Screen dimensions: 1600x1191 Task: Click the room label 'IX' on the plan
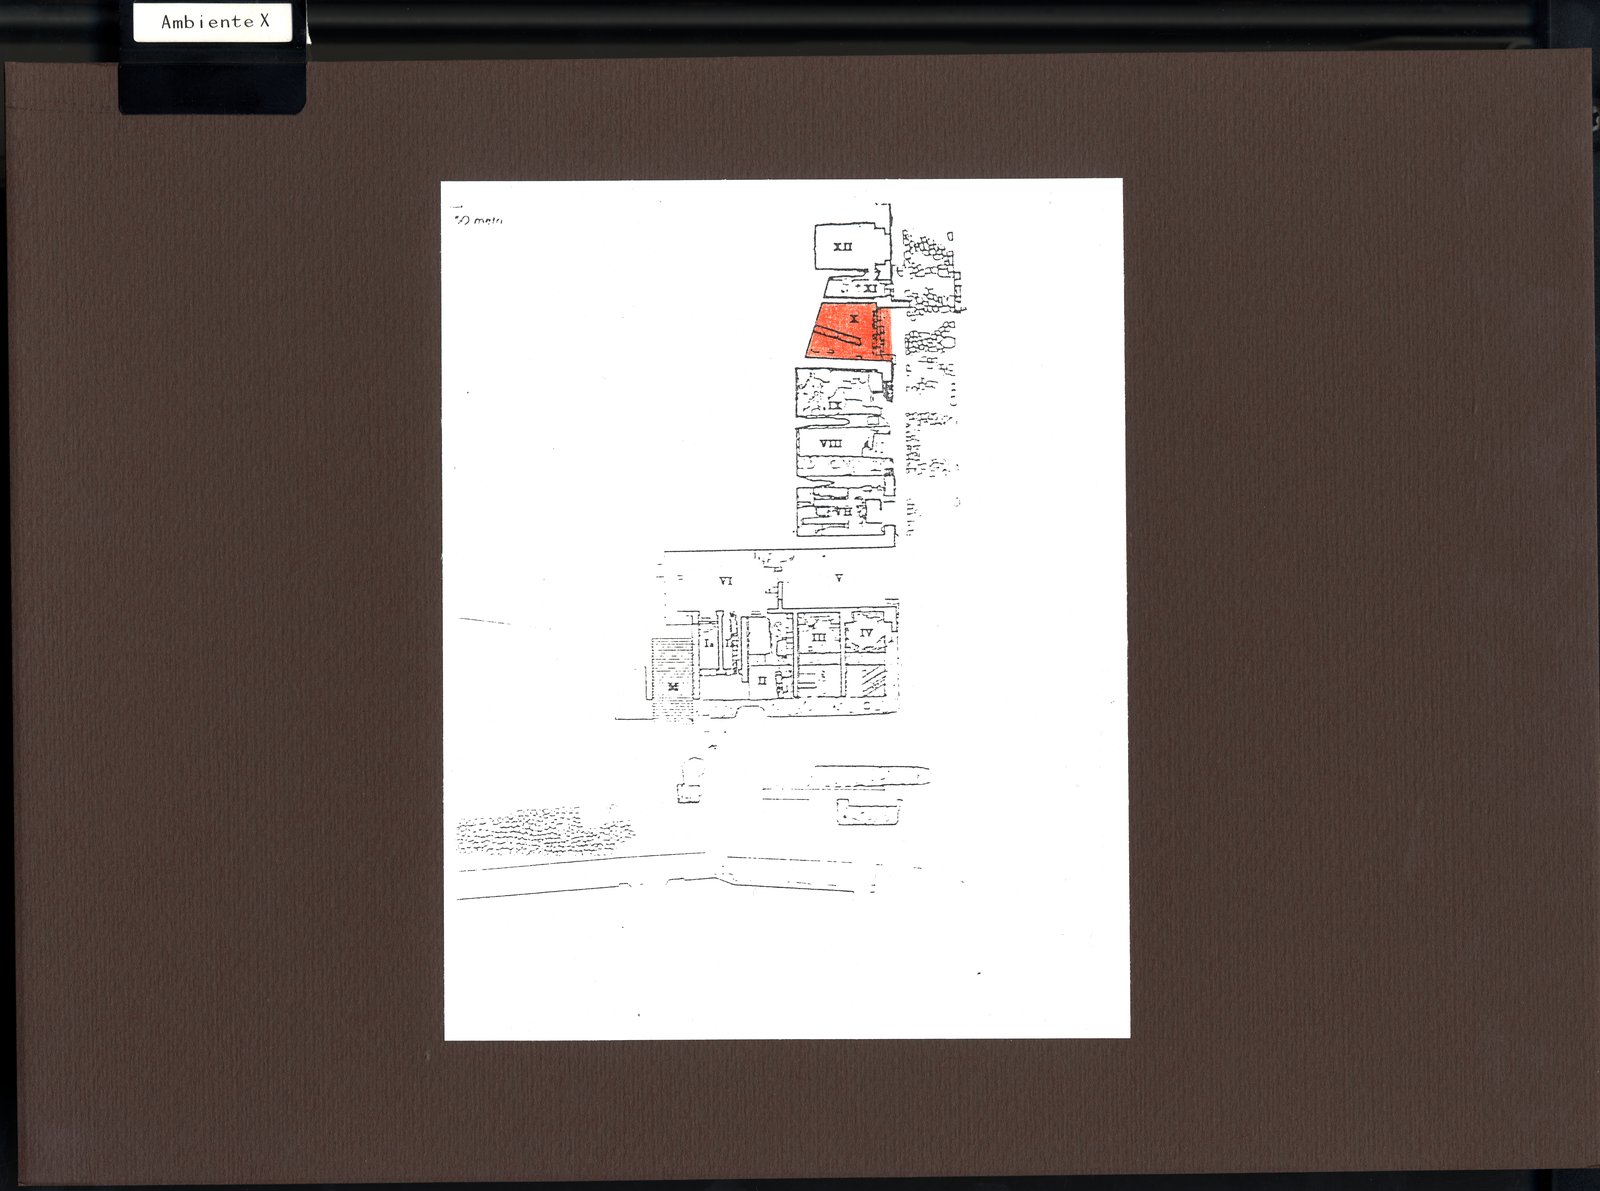click(x=834, y=405)
